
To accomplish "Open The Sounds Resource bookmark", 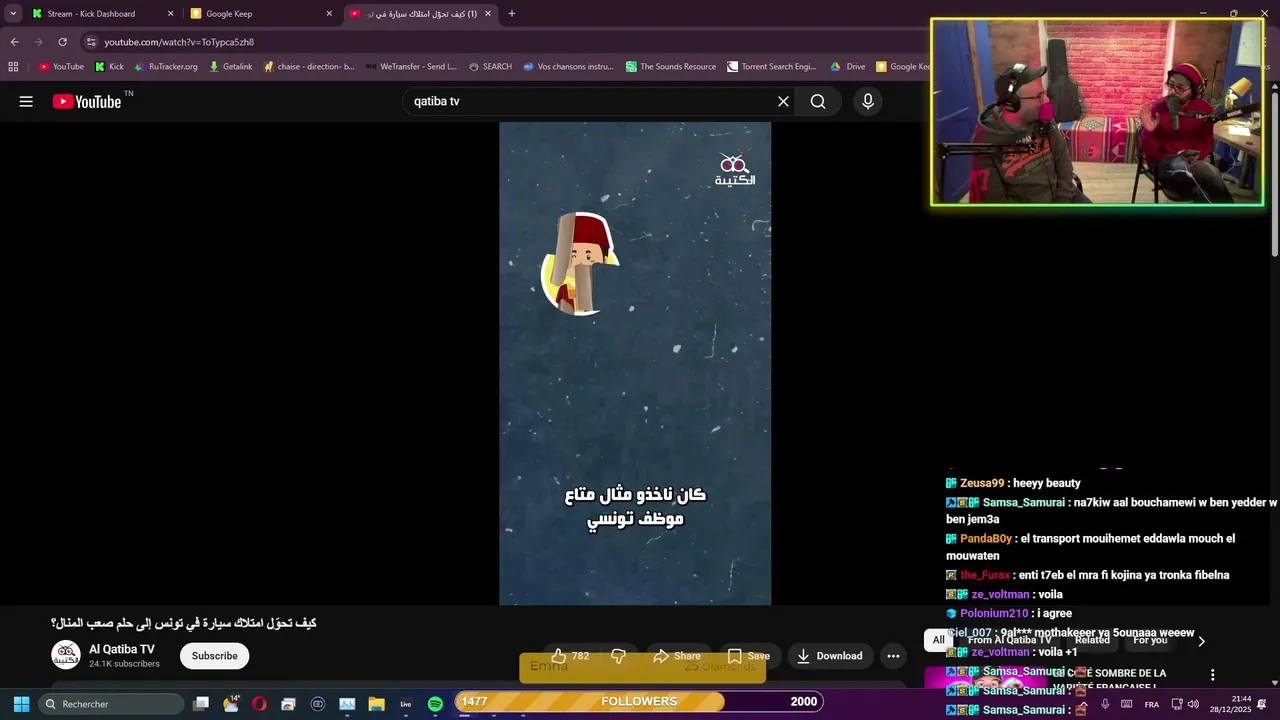I will point(671,67).
